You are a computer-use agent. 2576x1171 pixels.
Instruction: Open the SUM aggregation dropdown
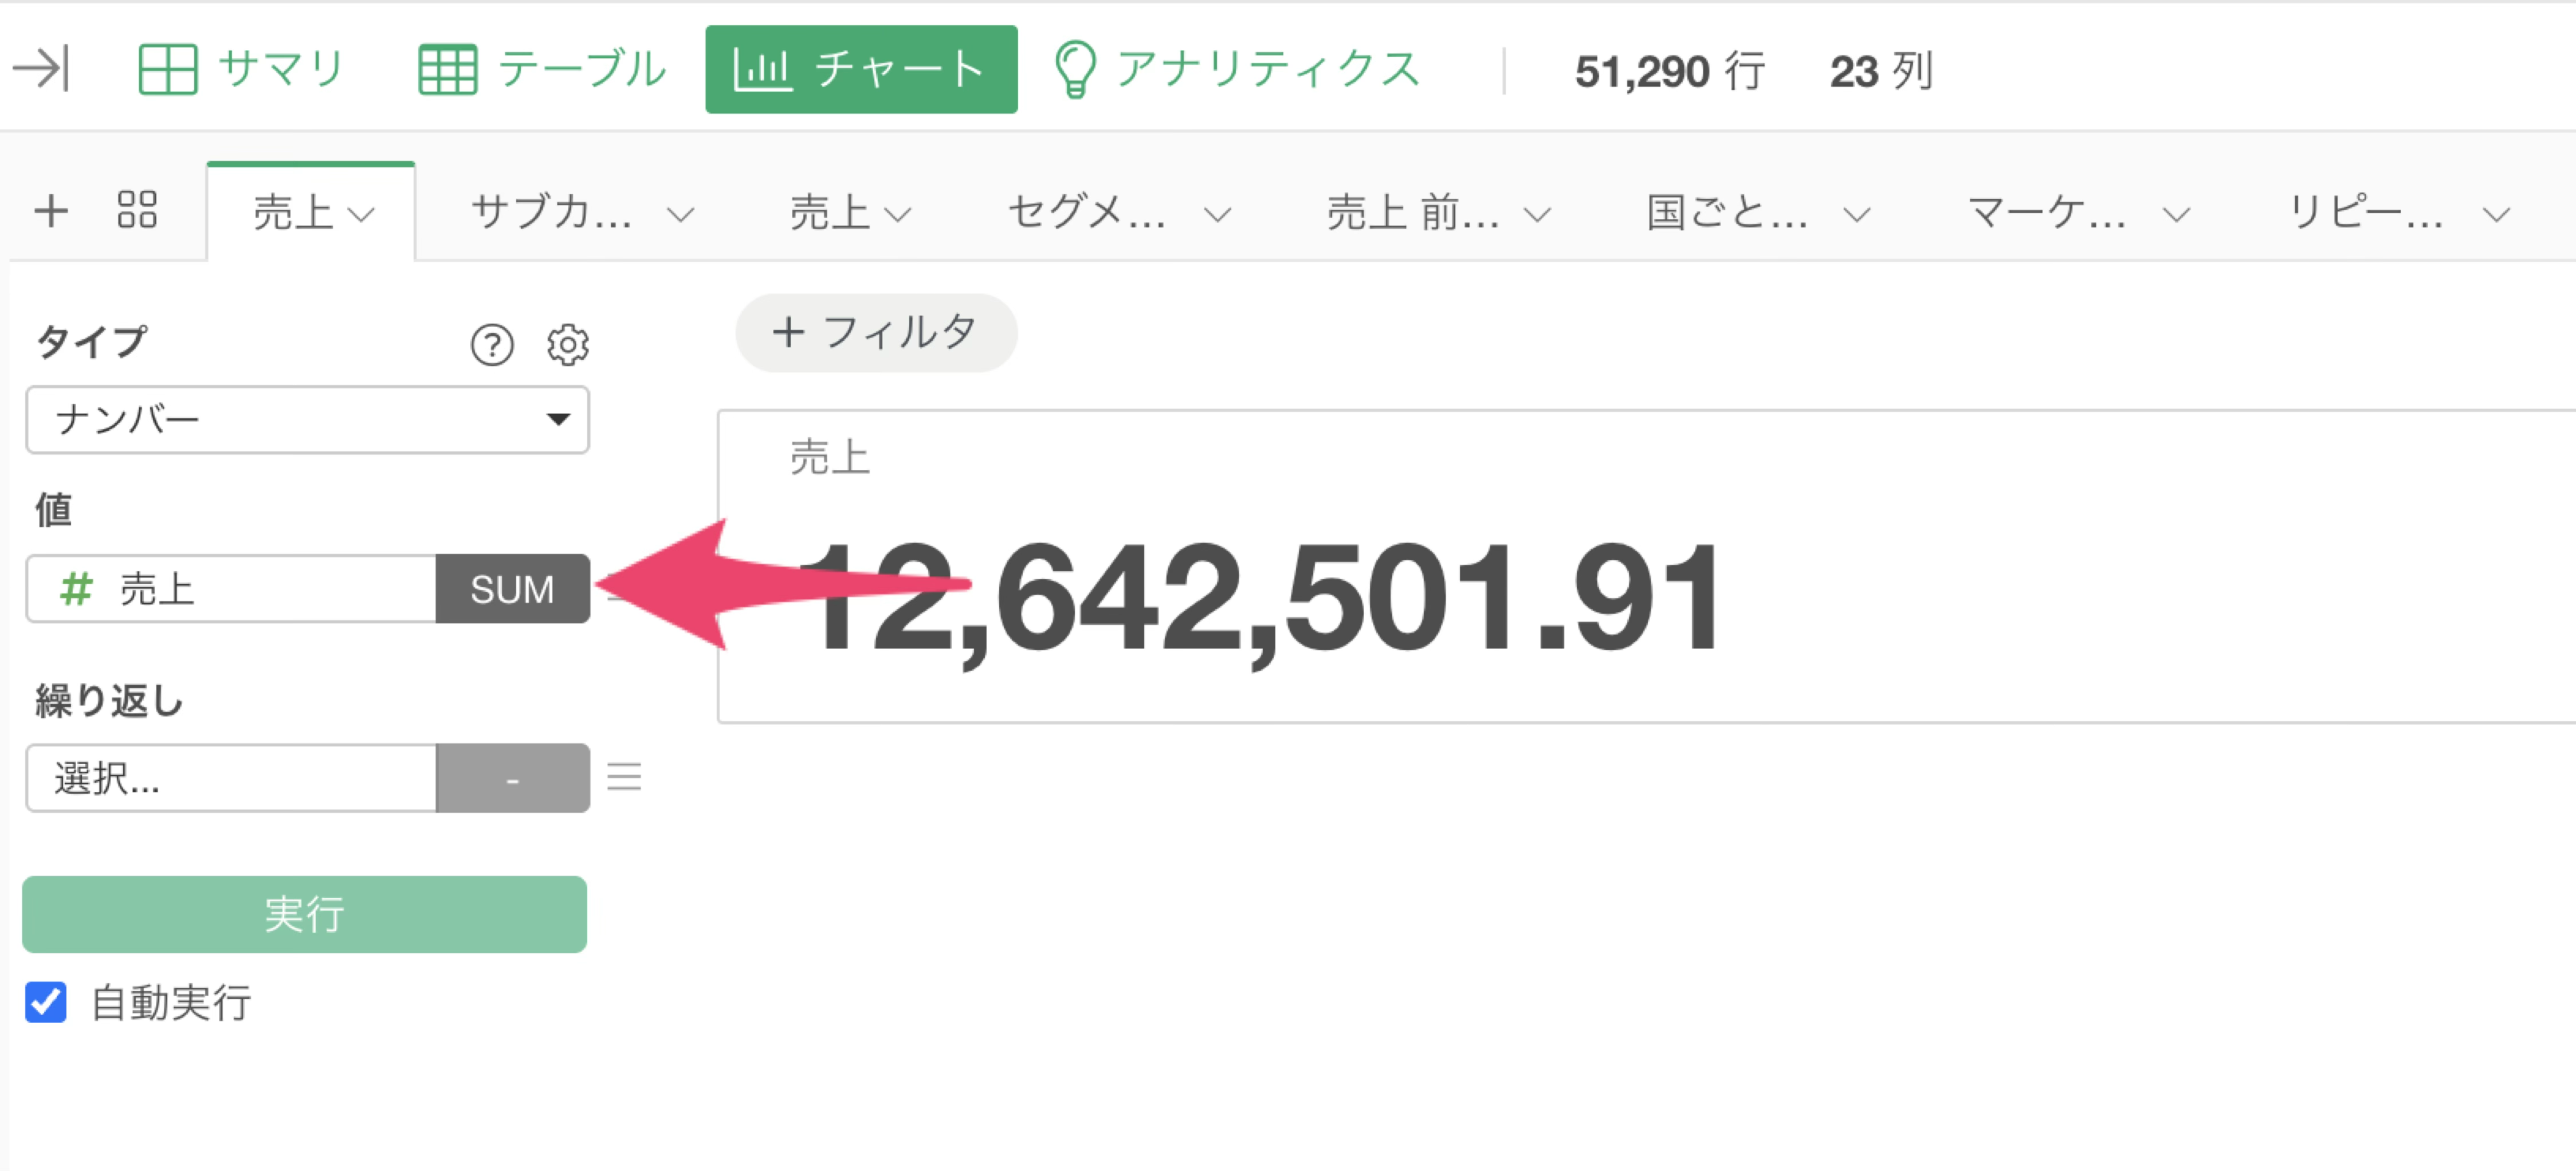point(512,589)
